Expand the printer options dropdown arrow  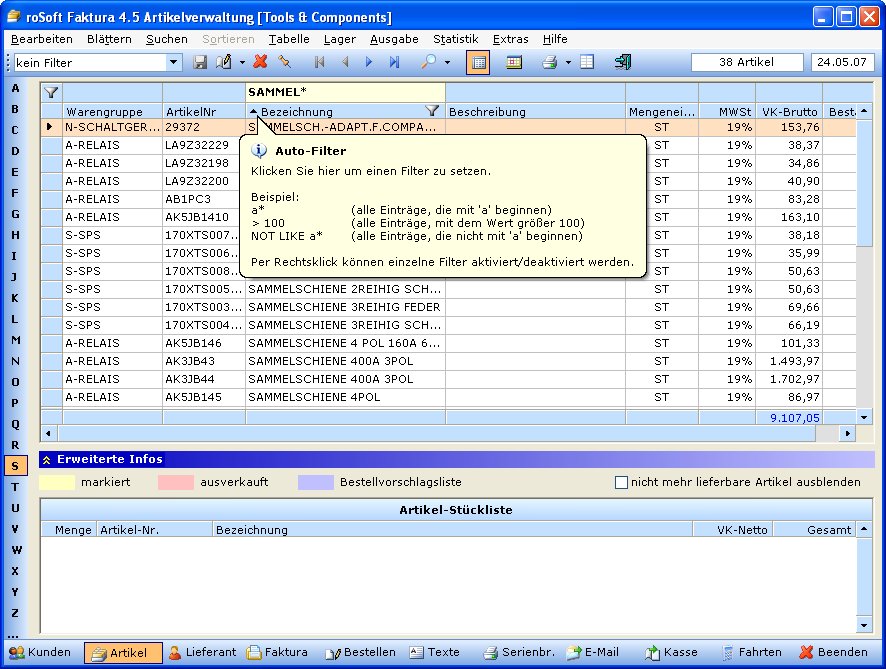(x=567, y=62)
